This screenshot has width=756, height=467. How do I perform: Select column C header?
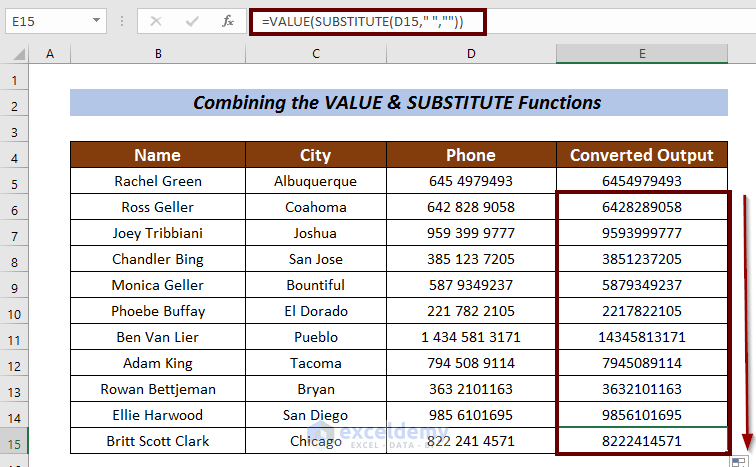pos(315,54)
